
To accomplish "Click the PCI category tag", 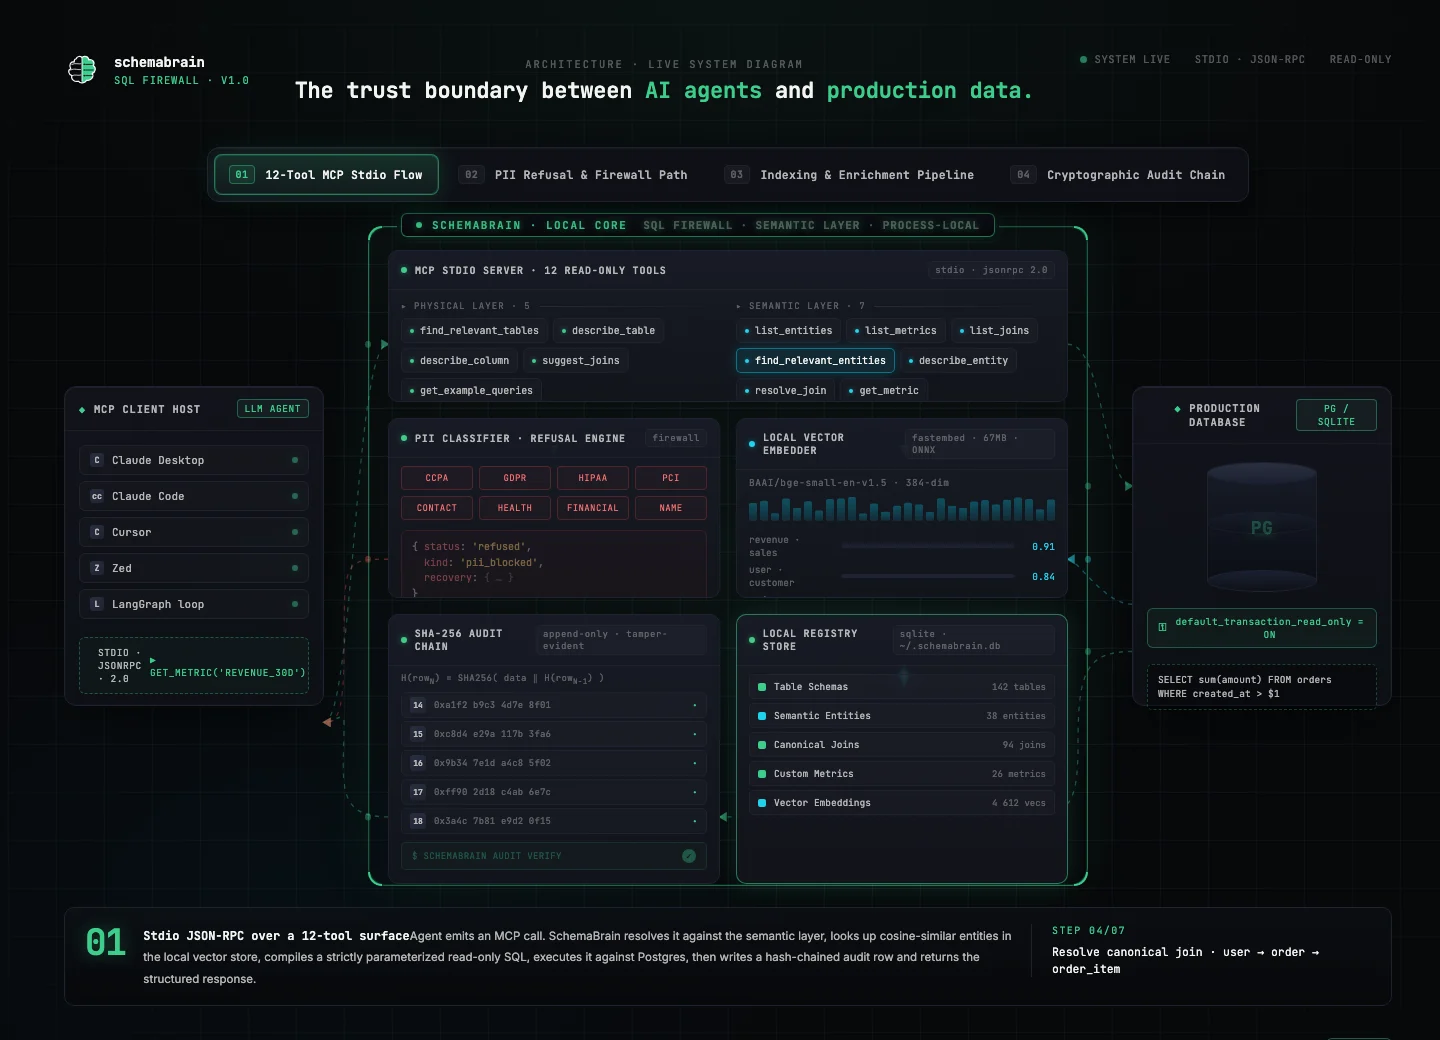I will click(x=671, y=478).
